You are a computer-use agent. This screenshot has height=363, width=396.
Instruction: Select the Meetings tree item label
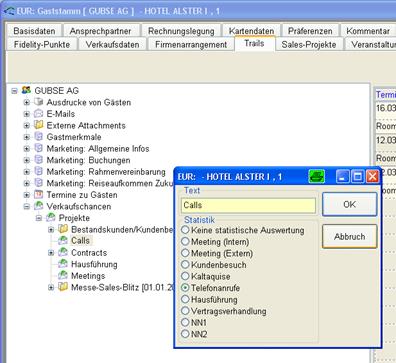tap(88, 276)
